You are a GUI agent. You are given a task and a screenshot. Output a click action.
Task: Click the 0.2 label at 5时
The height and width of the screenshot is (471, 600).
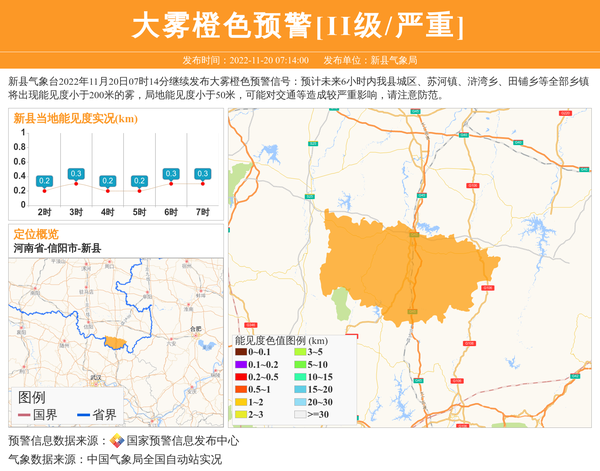139,181
